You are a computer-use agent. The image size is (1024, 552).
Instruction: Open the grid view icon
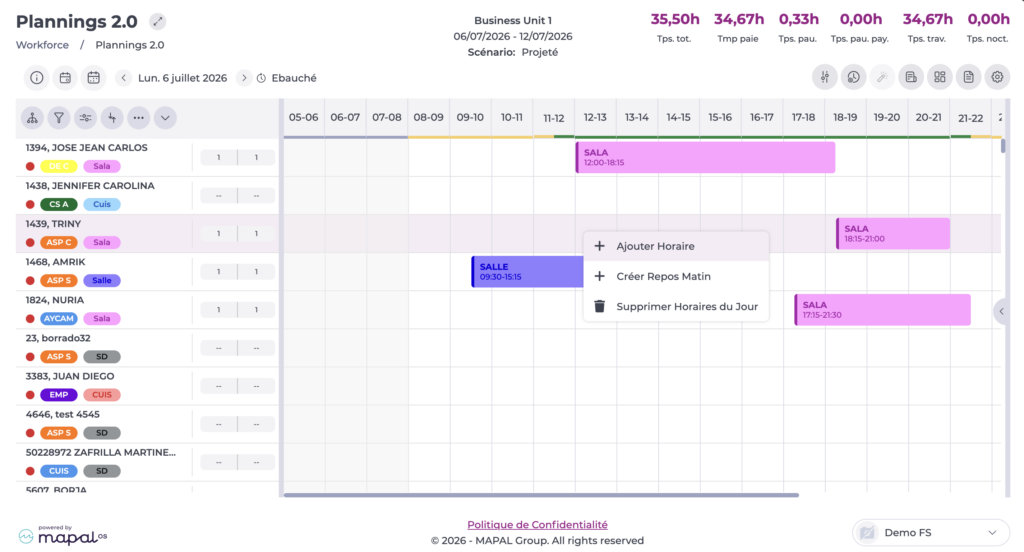point(939,77)
